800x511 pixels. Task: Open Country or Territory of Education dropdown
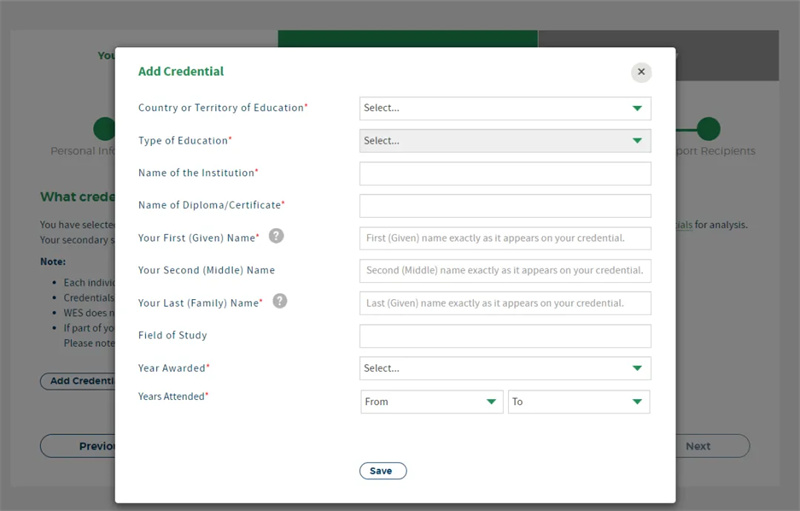(504, 108)
